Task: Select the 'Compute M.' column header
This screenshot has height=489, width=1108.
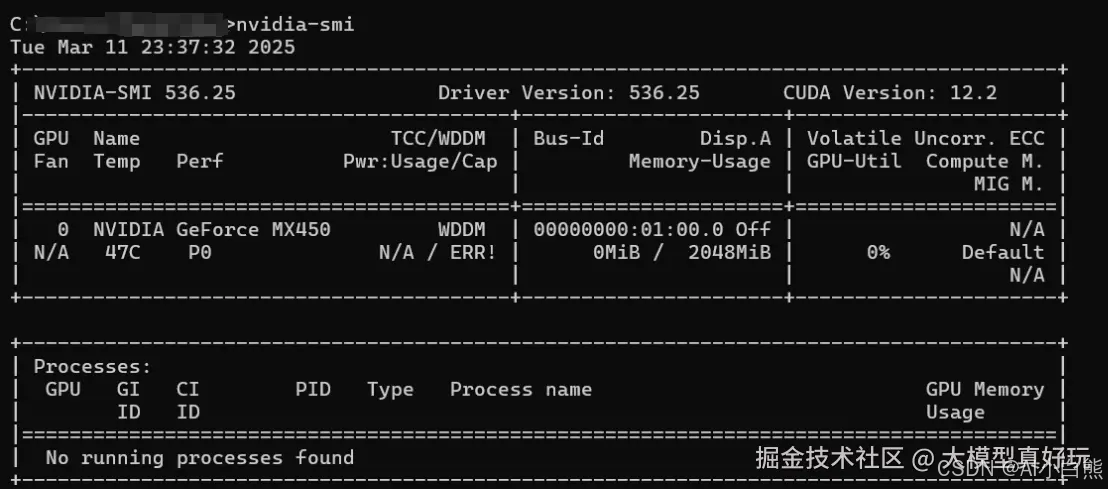Action: pos(985,162)
